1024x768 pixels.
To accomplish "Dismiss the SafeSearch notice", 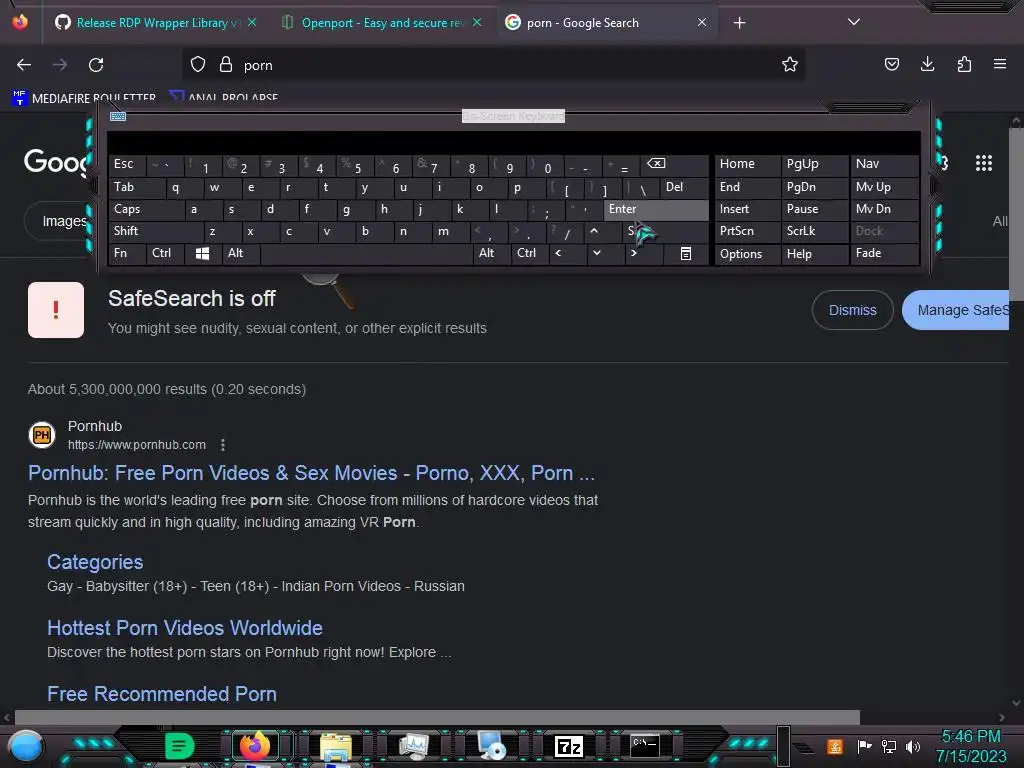I will tap(852, 310).
